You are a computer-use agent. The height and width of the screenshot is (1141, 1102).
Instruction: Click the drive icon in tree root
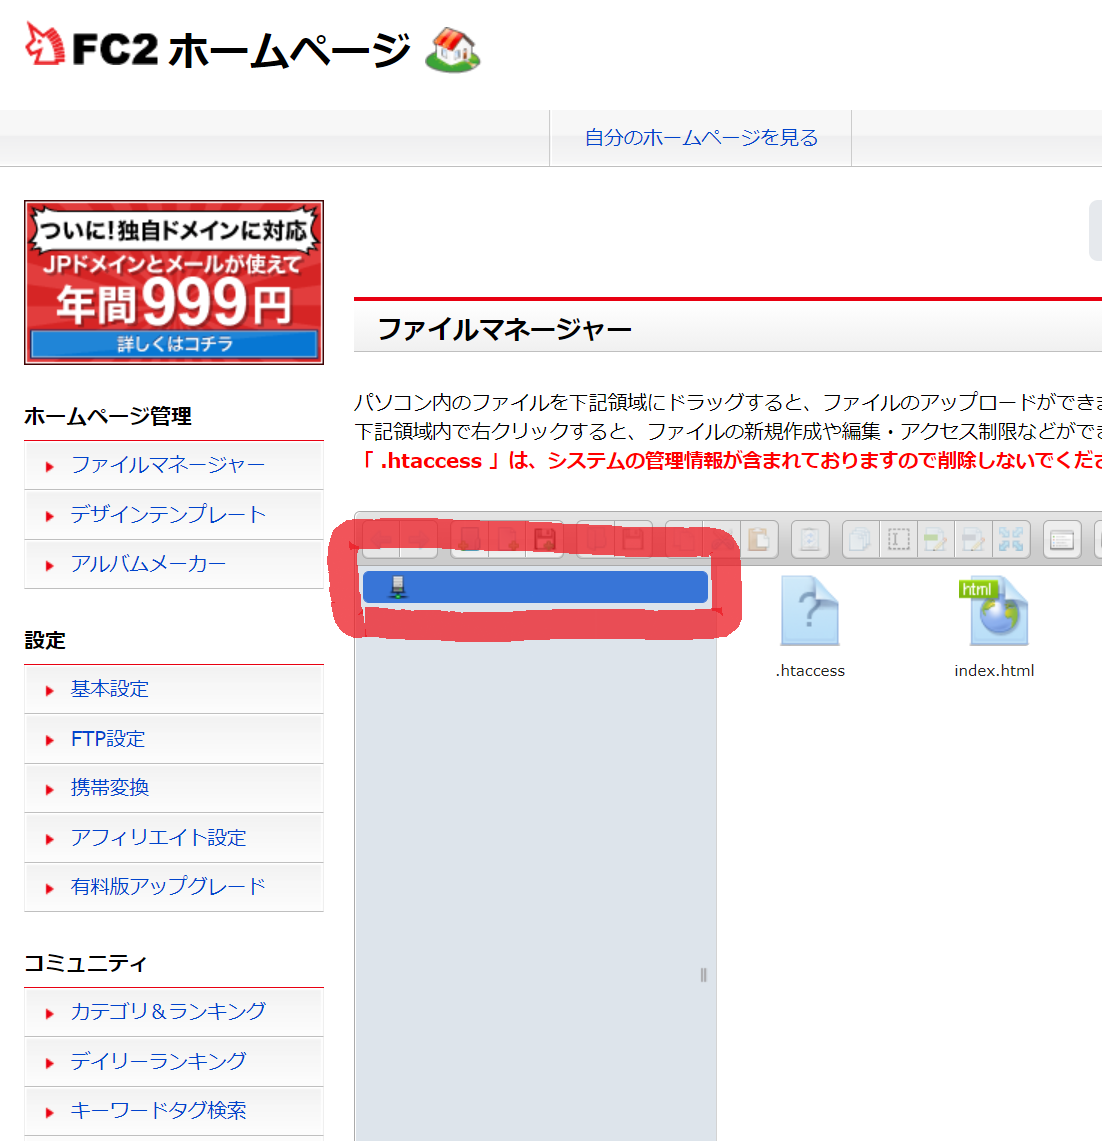(397, 587)
